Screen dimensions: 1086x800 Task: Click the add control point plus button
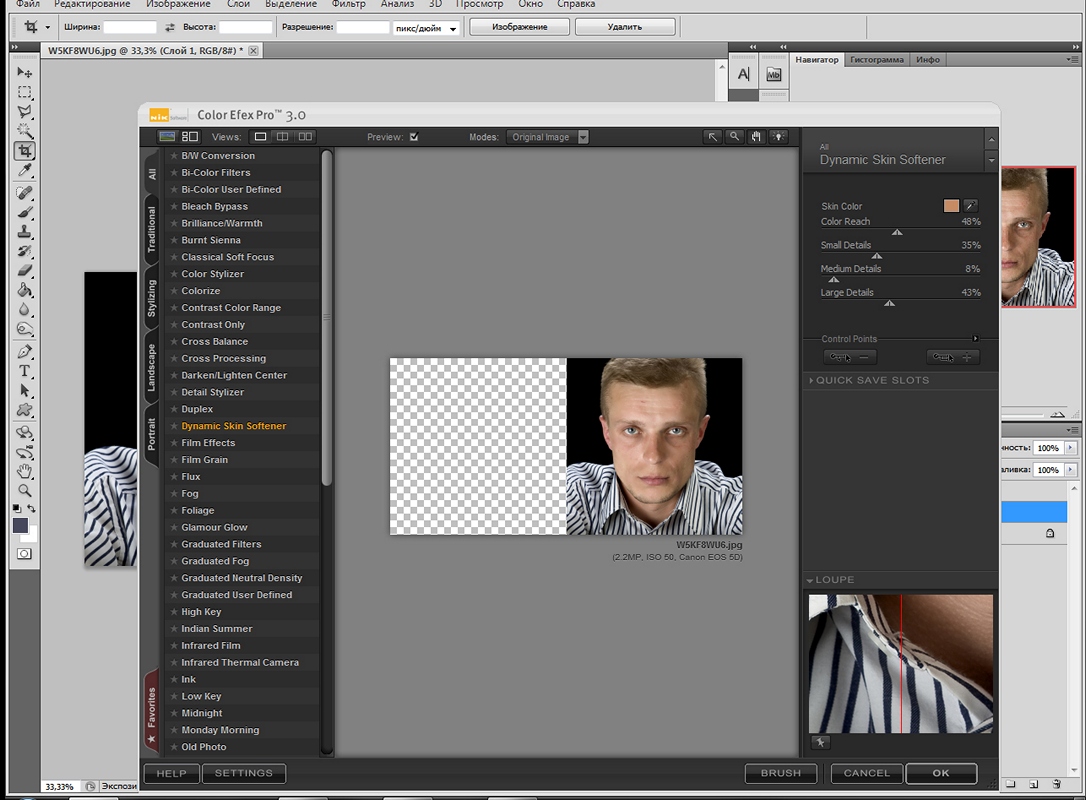click(x=952, y=357)
